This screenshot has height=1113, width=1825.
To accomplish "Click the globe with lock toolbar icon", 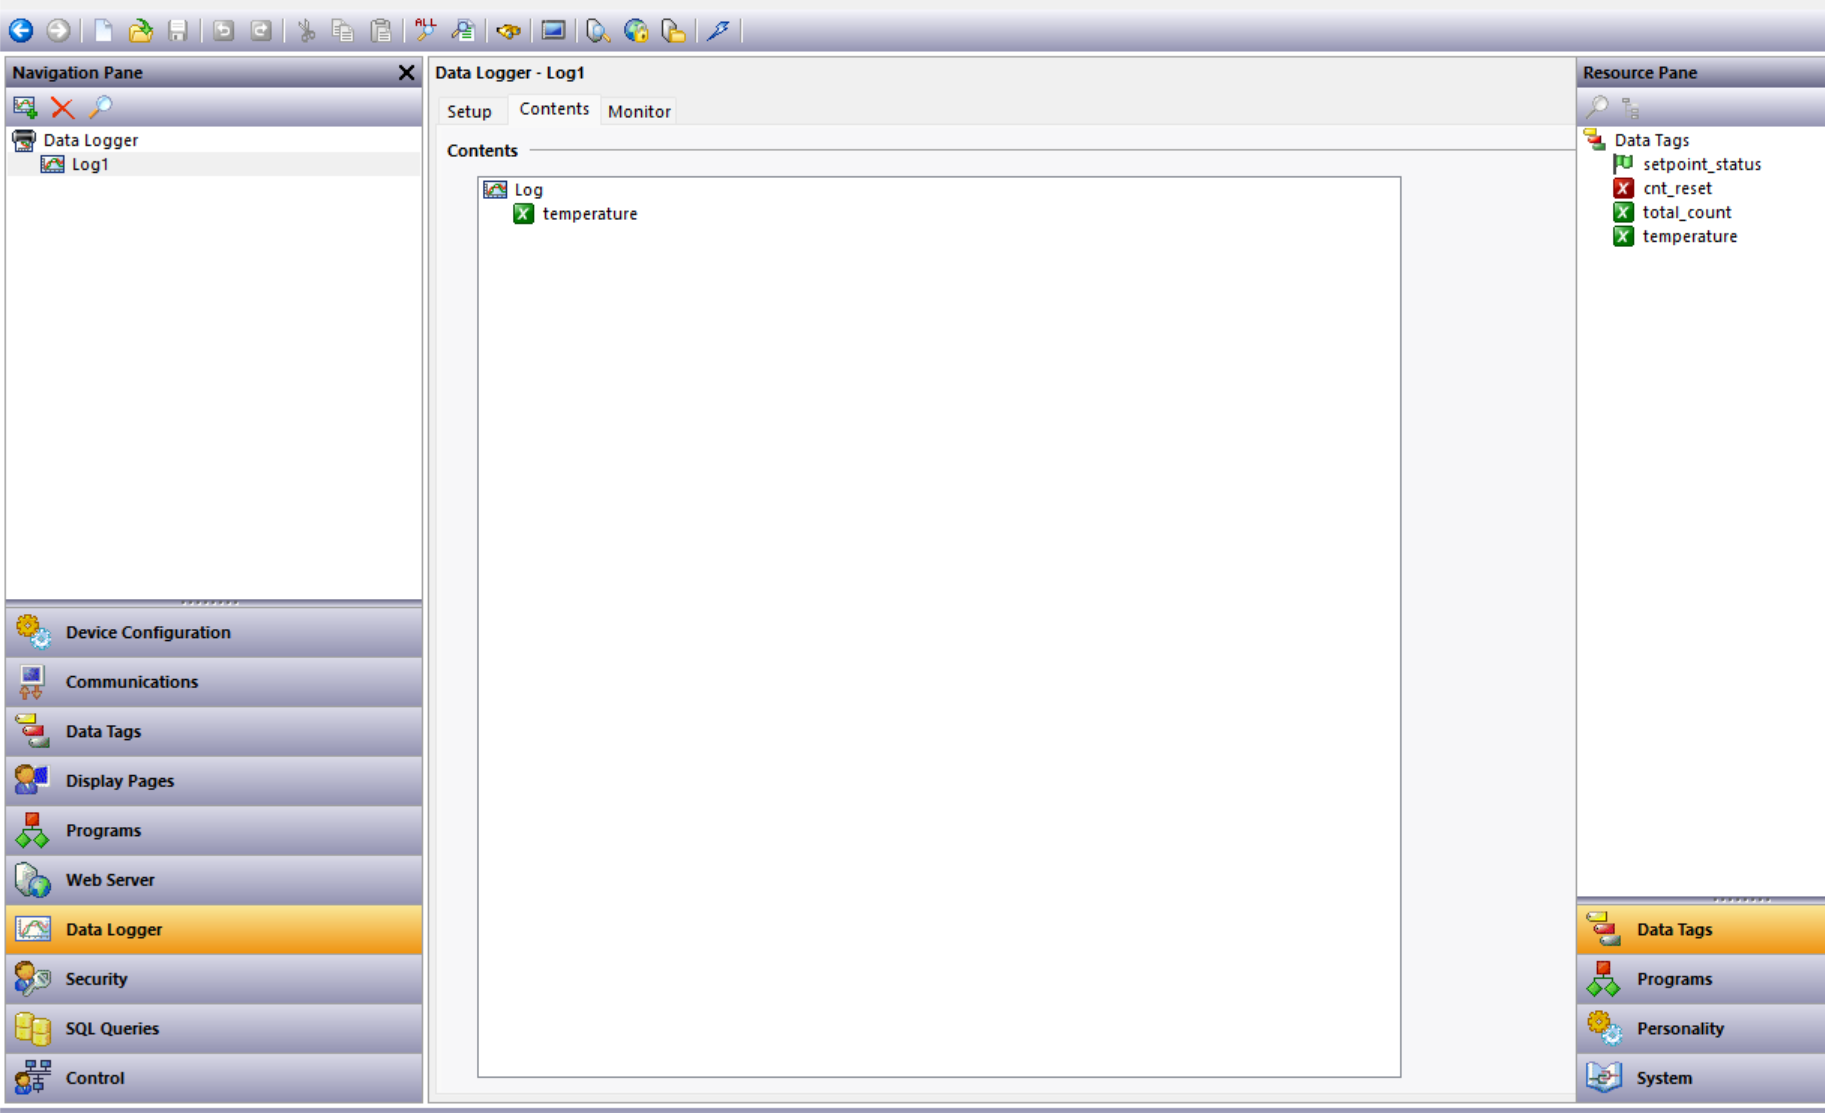I will point(636,31).
